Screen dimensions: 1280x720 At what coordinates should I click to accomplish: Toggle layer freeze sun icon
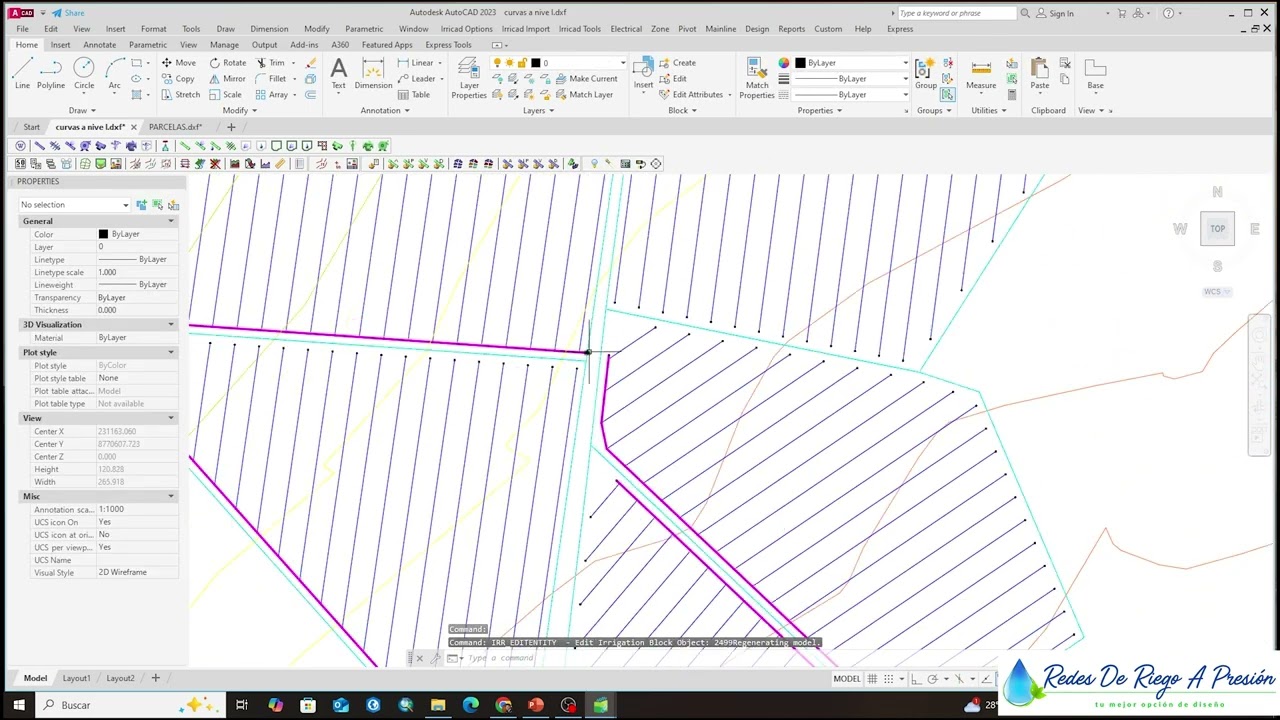pyautogui.click(x=509, y=63)
